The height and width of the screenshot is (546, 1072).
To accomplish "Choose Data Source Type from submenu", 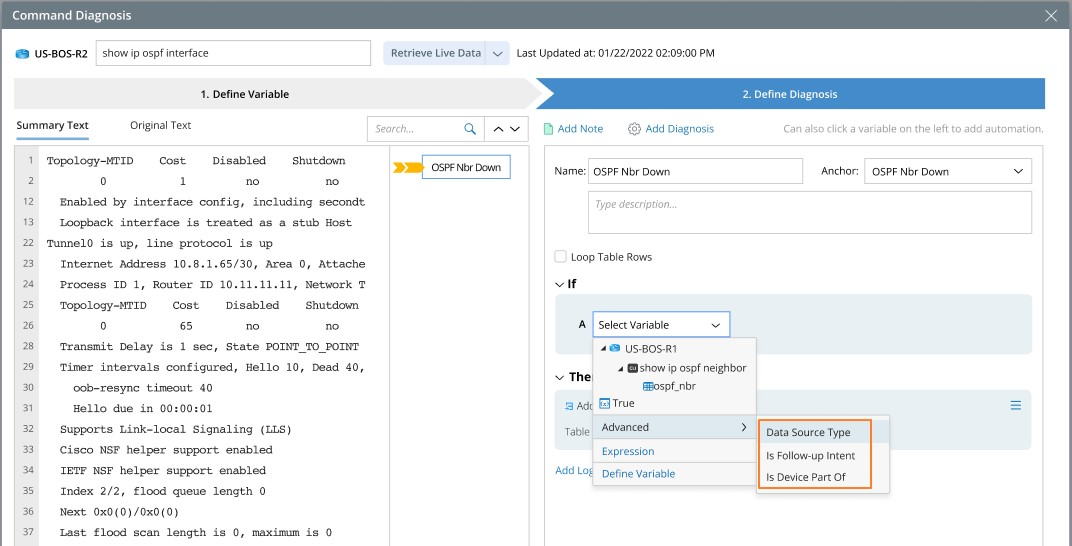I will click(808, 432).
